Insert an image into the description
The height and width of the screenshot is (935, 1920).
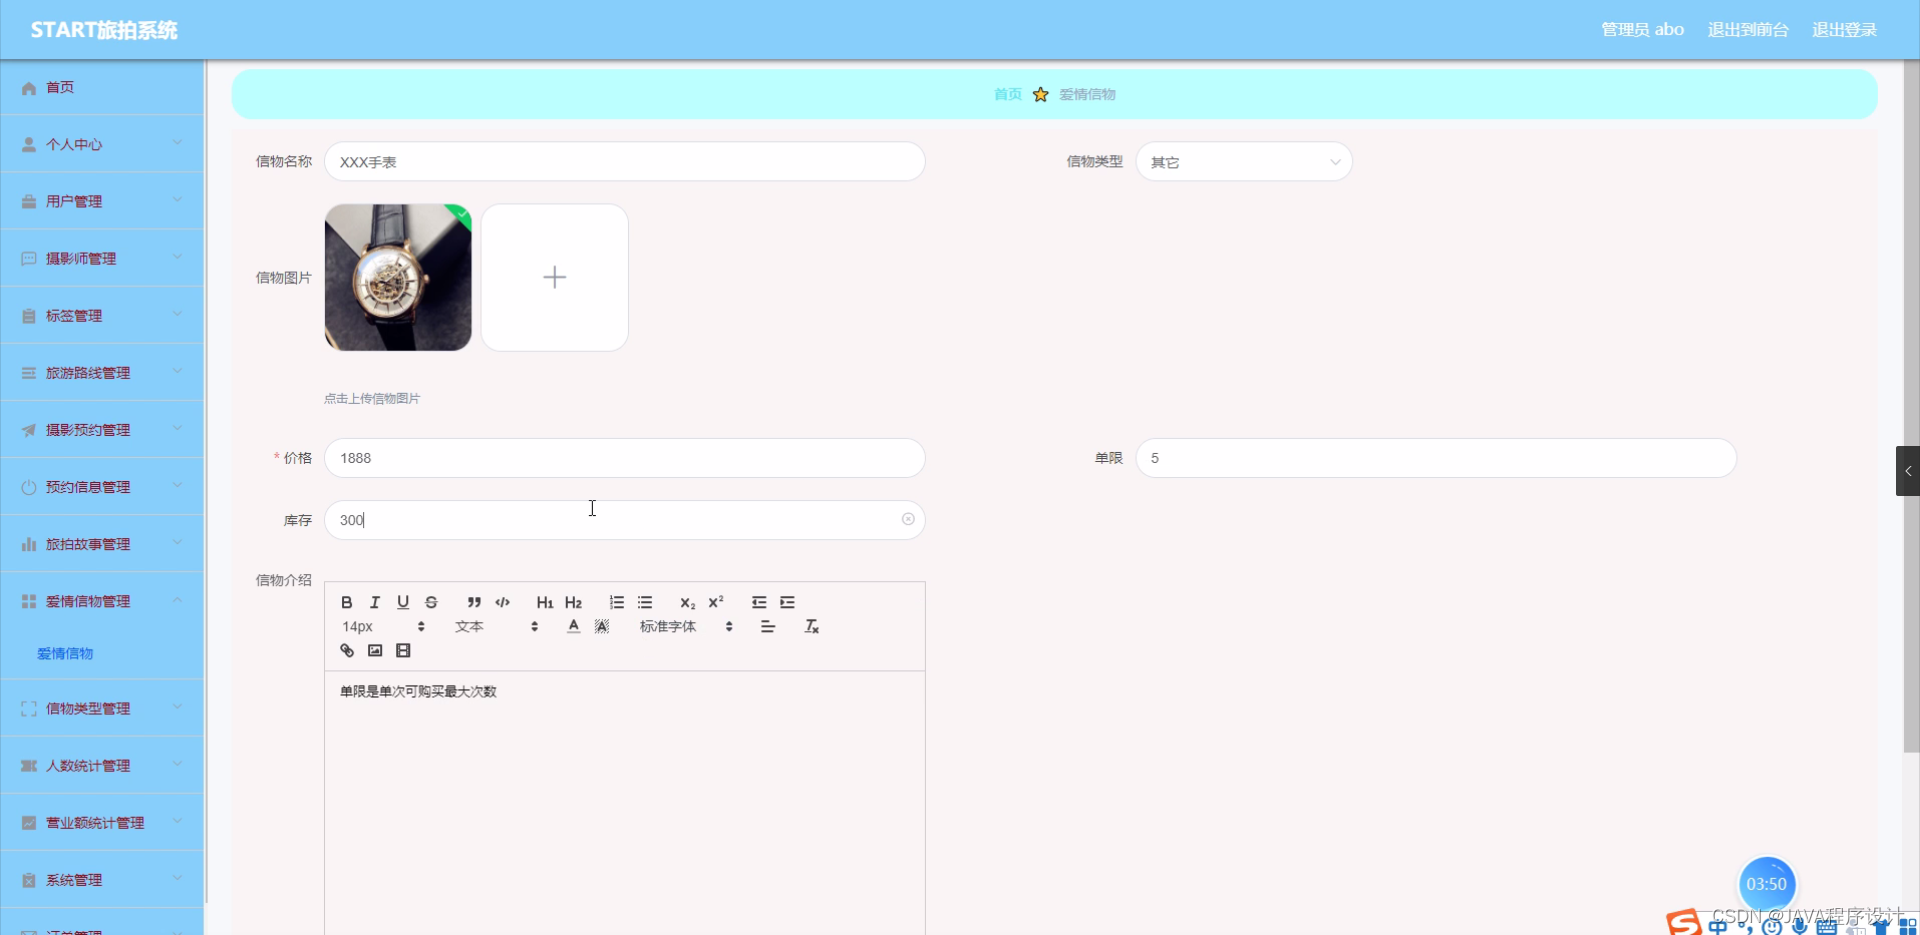[x=375, y=650]
